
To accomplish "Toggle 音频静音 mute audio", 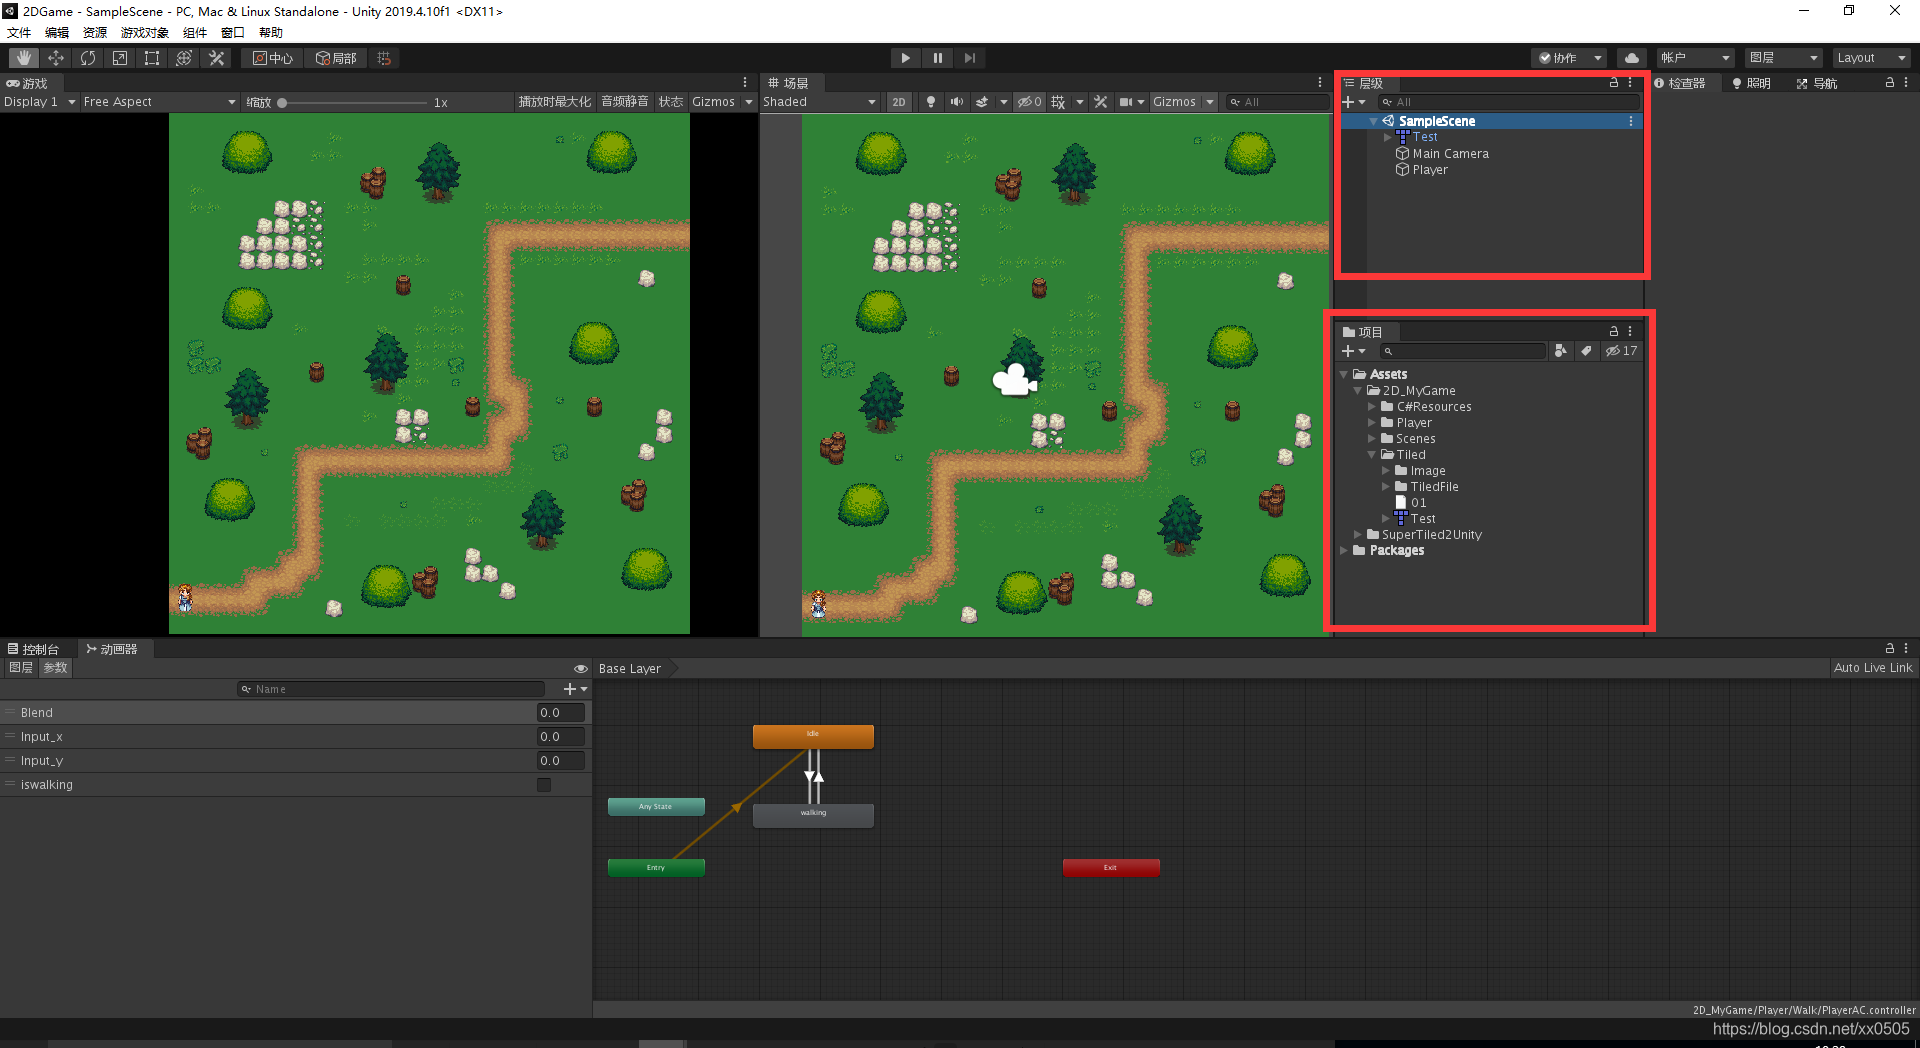I will pos(625,102).
